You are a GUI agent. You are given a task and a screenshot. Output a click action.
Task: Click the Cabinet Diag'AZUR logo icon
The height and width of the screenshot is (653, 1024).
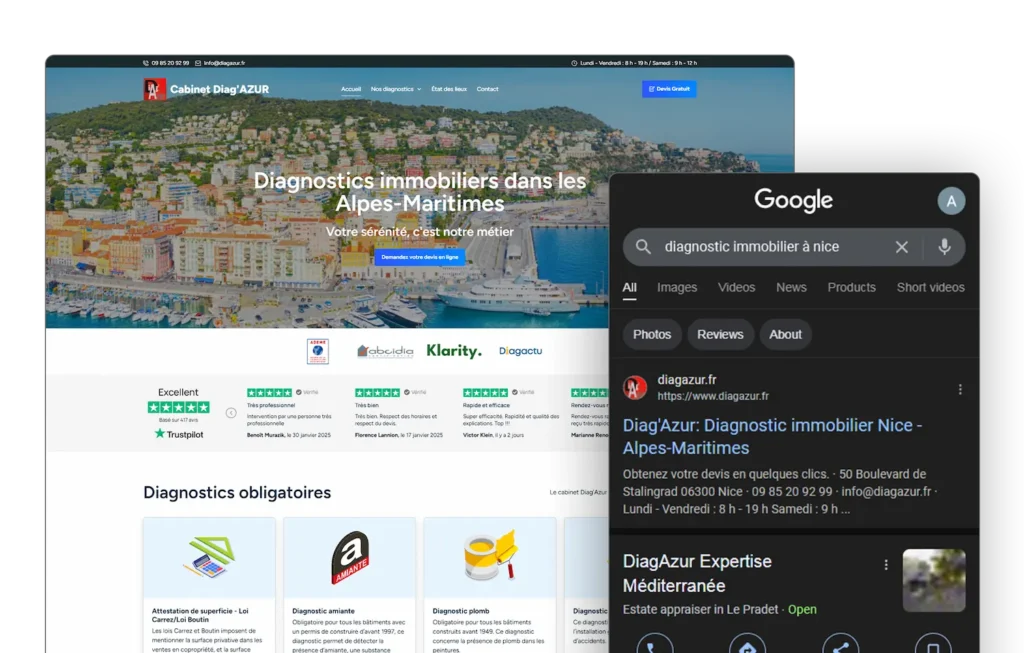click(154, 89)
